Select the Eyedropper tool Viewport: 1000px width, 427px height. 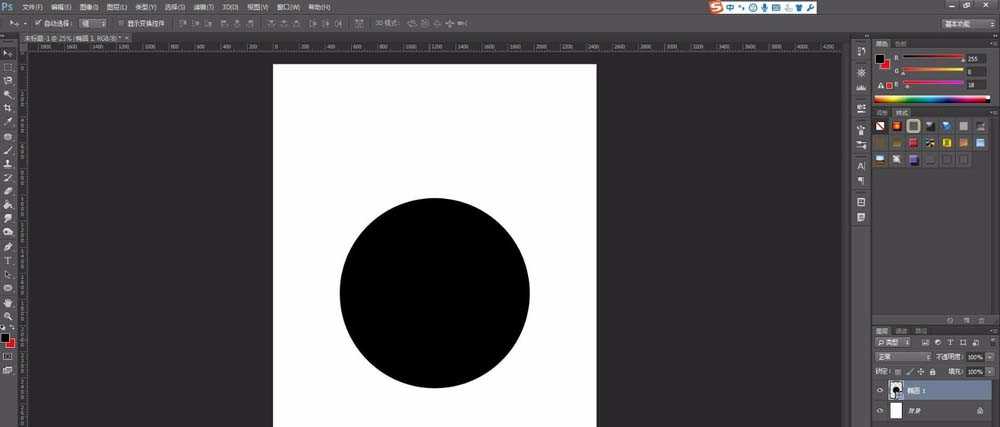click(x=8, y=122)
